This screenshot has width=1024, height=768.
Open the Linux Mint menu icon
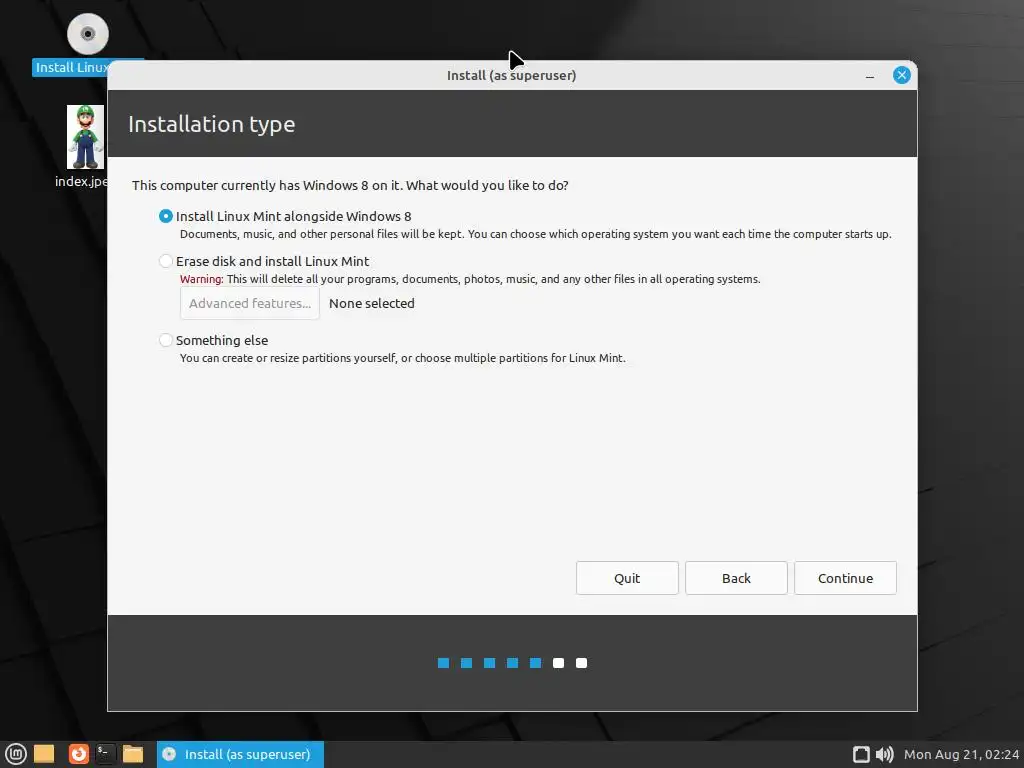point(16,754)
